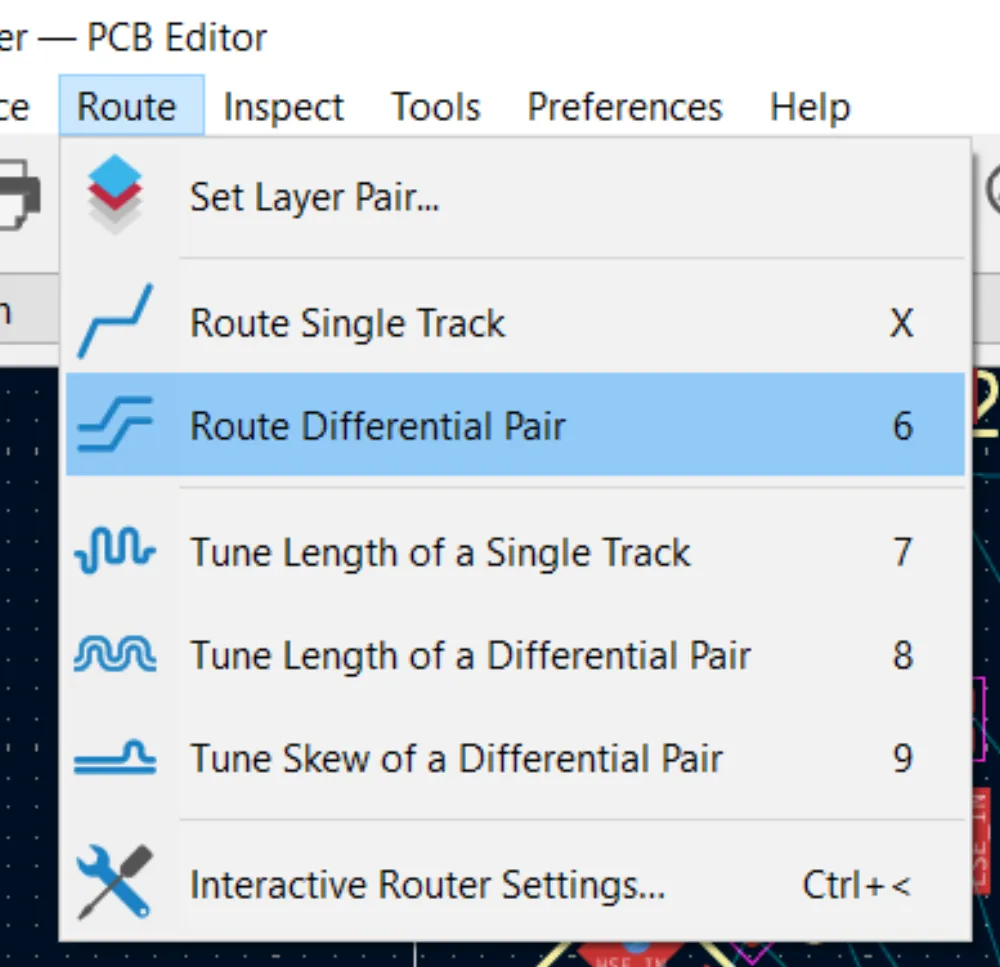Click the wrench and screwdriver router settings icon
The height and width of the screenshot is (967, 1000).
pos(115,883)
